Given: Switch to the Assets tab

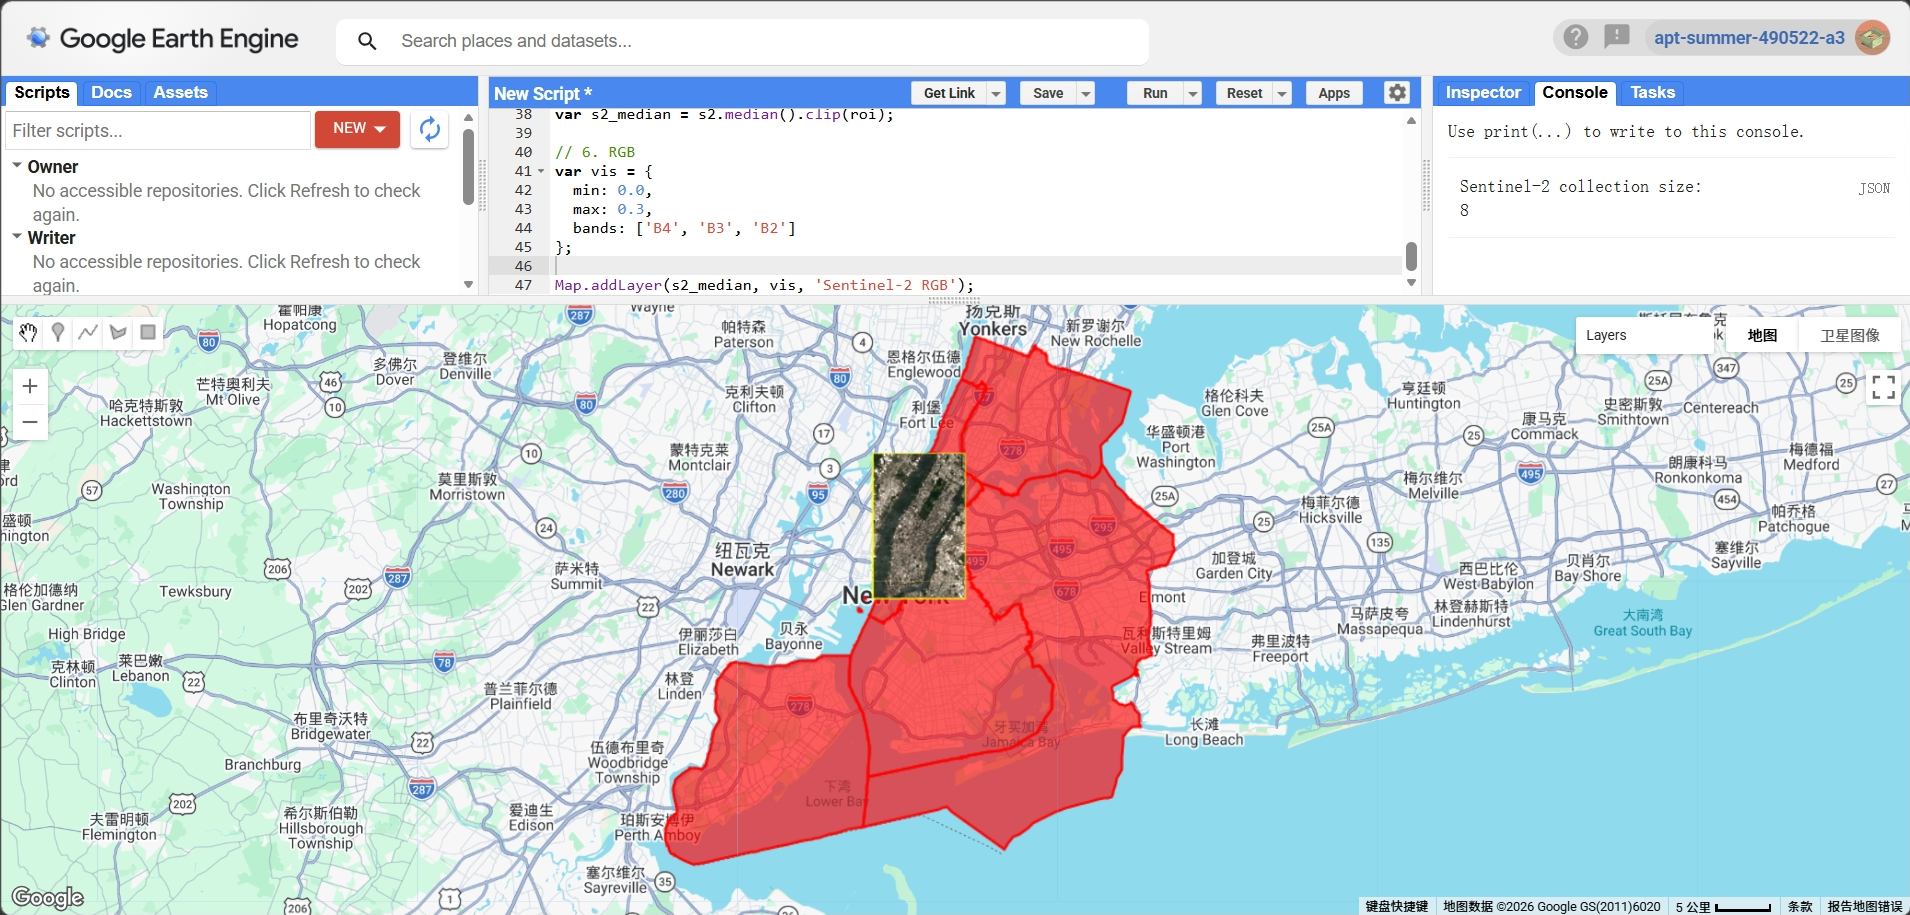Looking at the screenshot, I should click(x=180, y=92).
